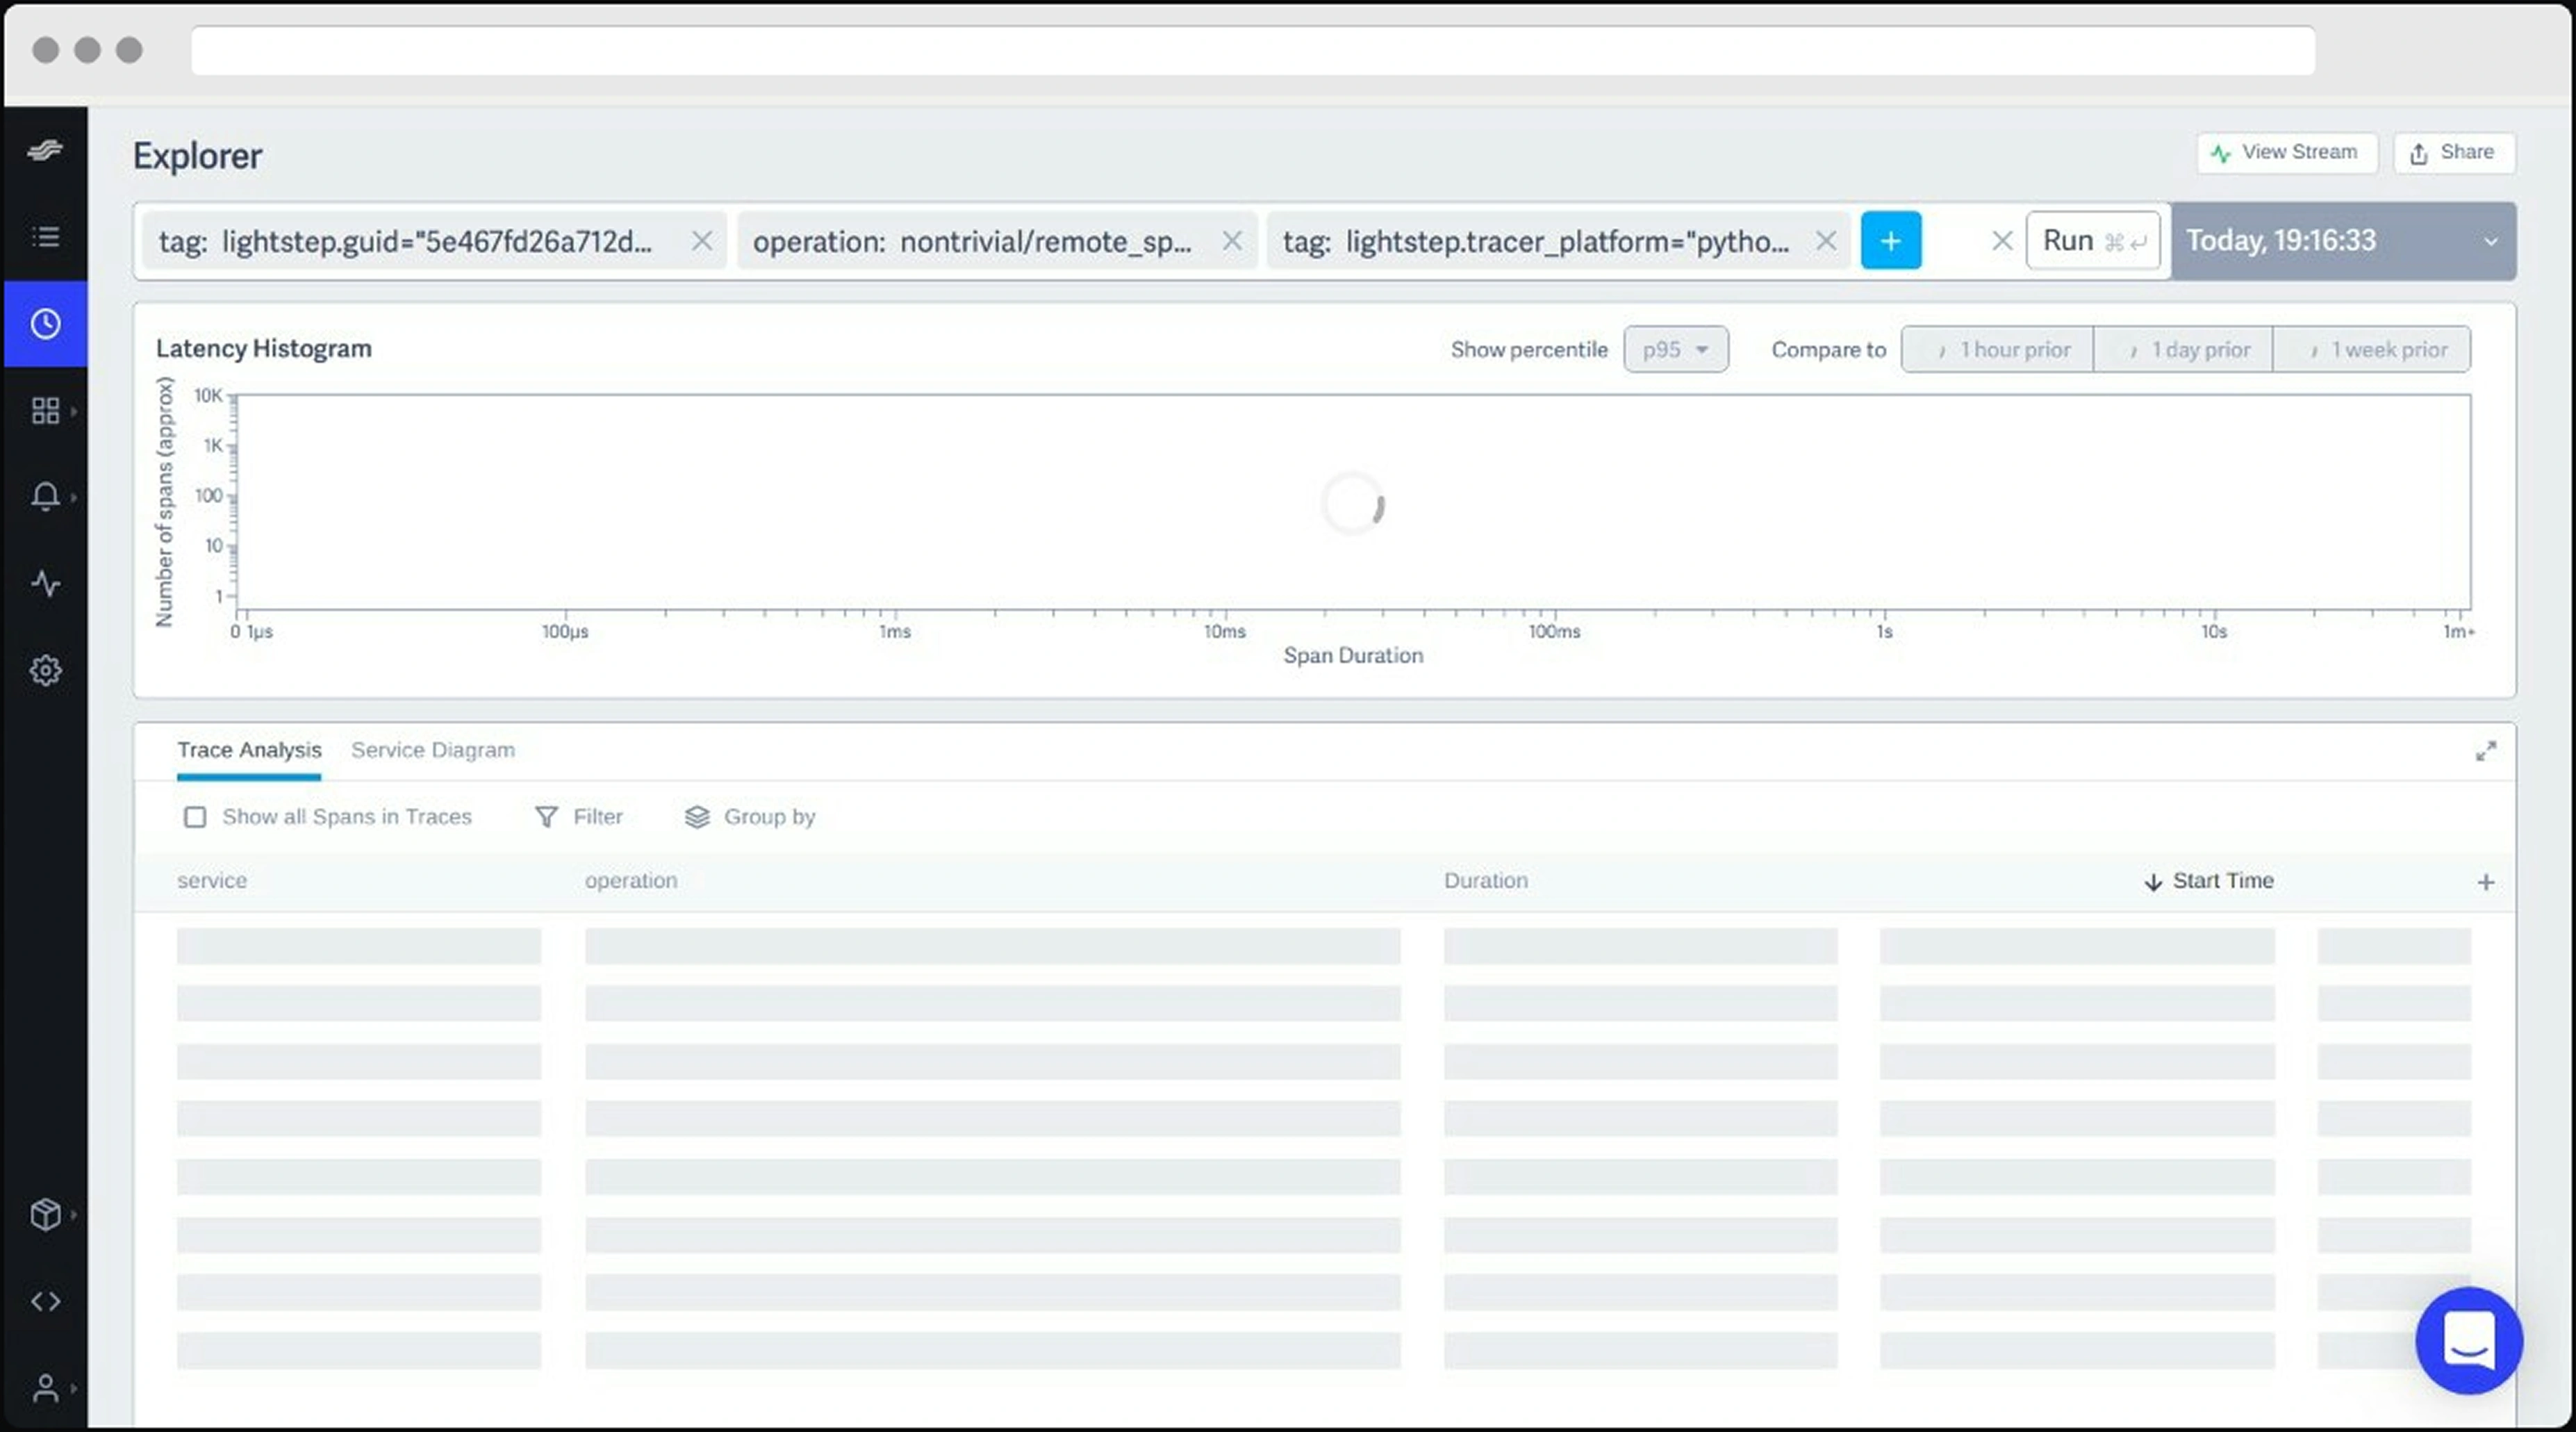Open the code brackets icon in sidebar
This screenshot has width=2576, height=1432.
[45, 1301]
